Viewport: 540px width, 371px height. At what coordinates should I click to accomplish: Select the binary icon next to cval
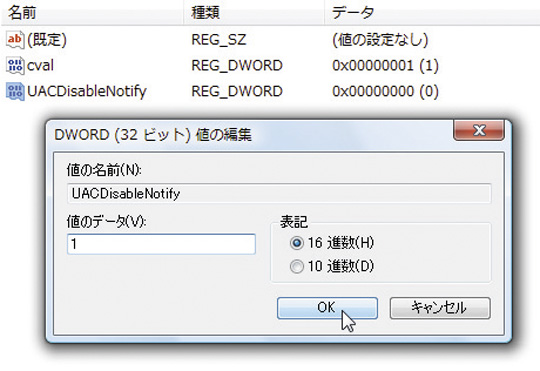(15, 65)
